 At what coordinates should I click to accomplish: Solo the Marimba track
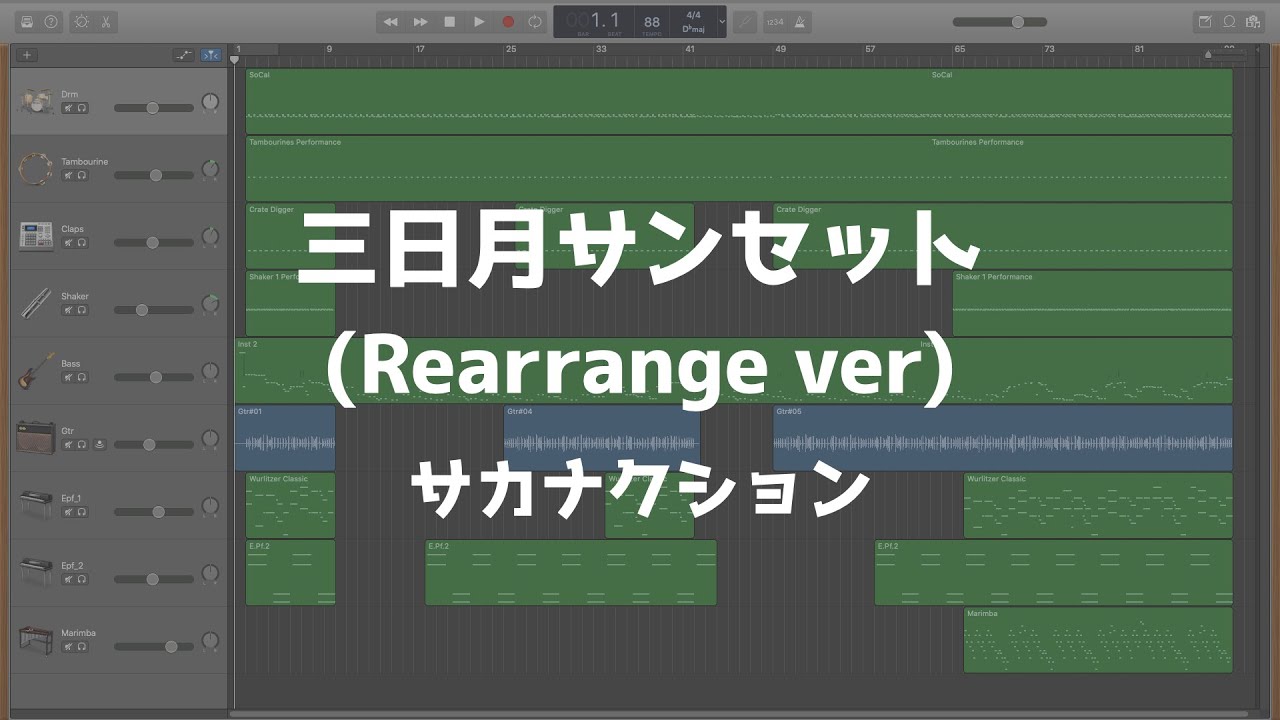coord(82,646)
